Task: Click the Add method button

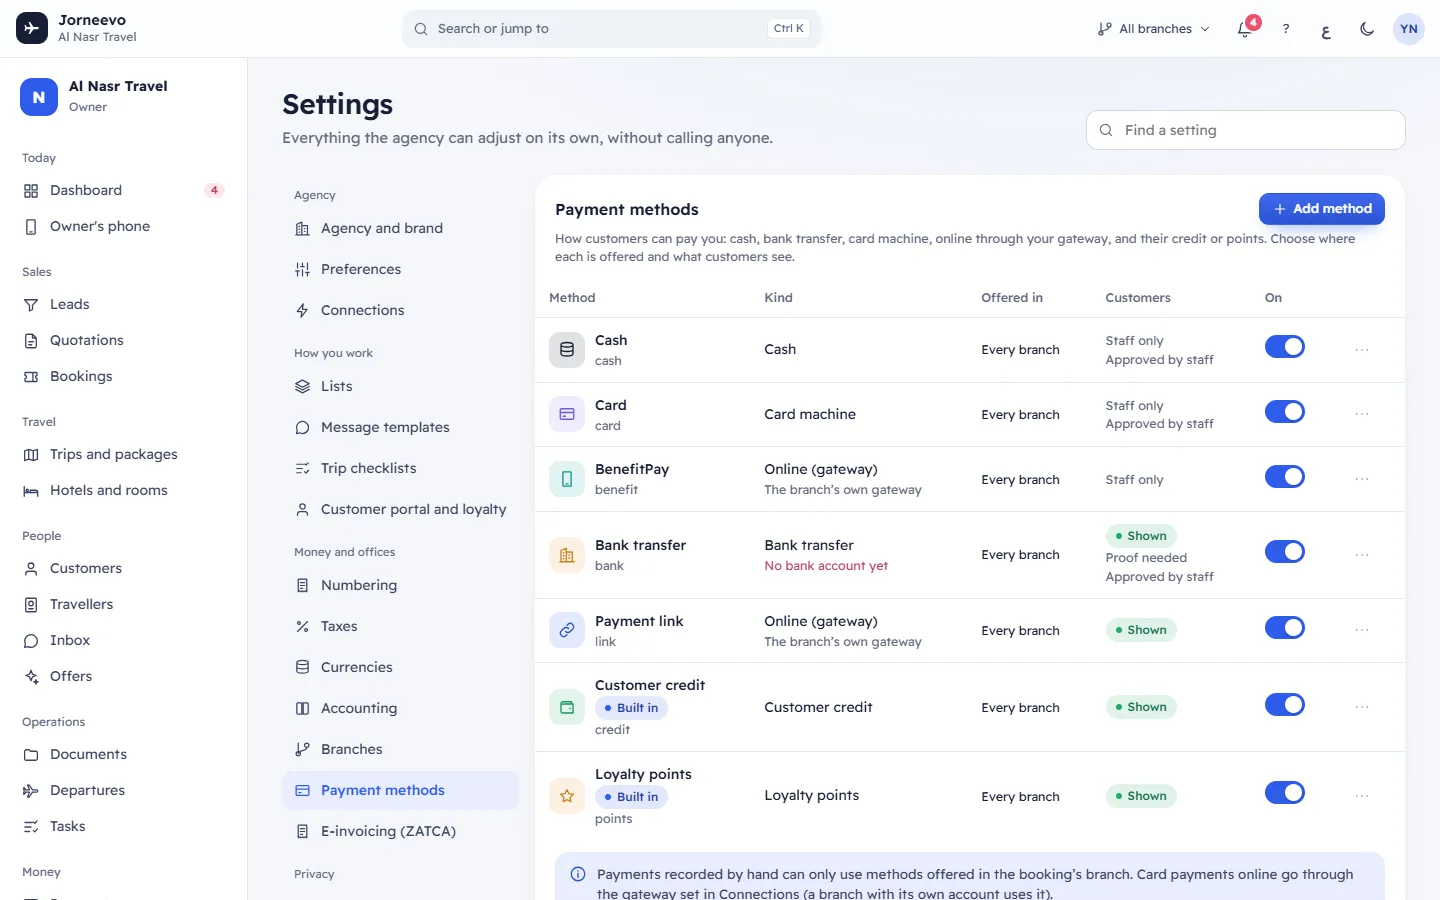Action: [1322, 209]
